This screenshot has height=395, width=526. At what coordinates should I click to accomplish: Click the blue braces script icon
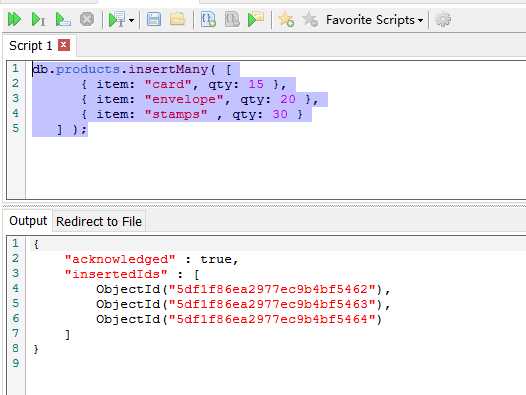click(x=208, y=19)
